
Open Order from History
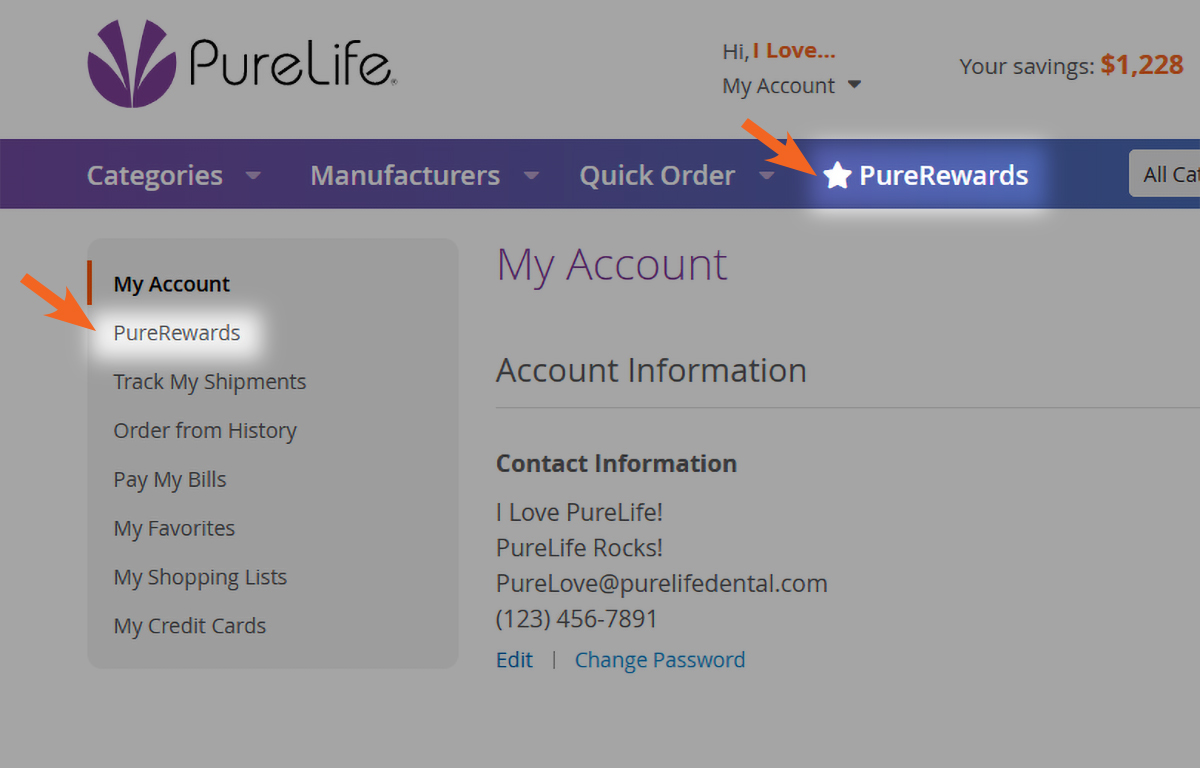point(205,431)
